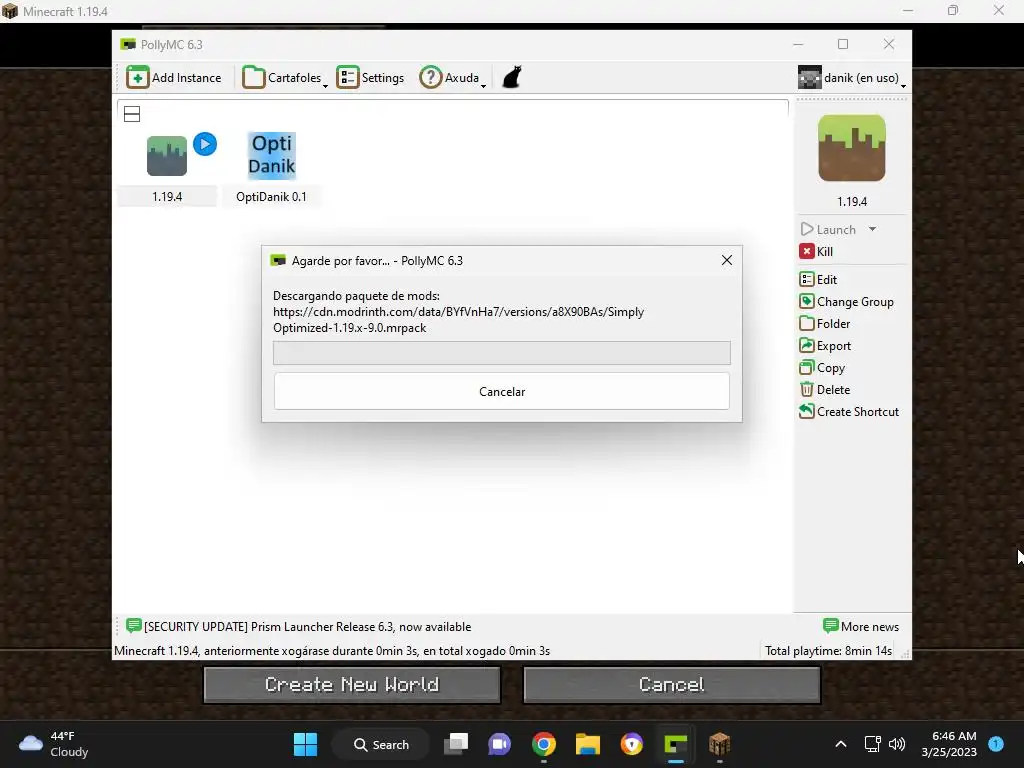Open Task View on taskbar

click(x=456, y=744)
